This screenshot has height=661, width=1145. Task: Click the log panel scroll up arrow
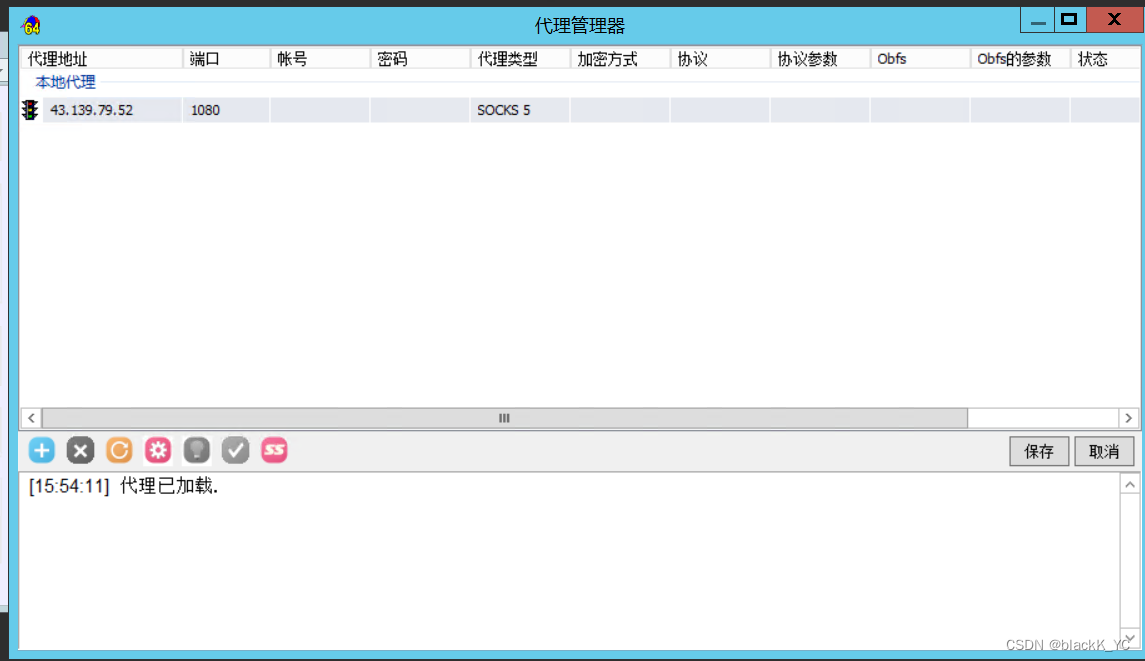1130,485
